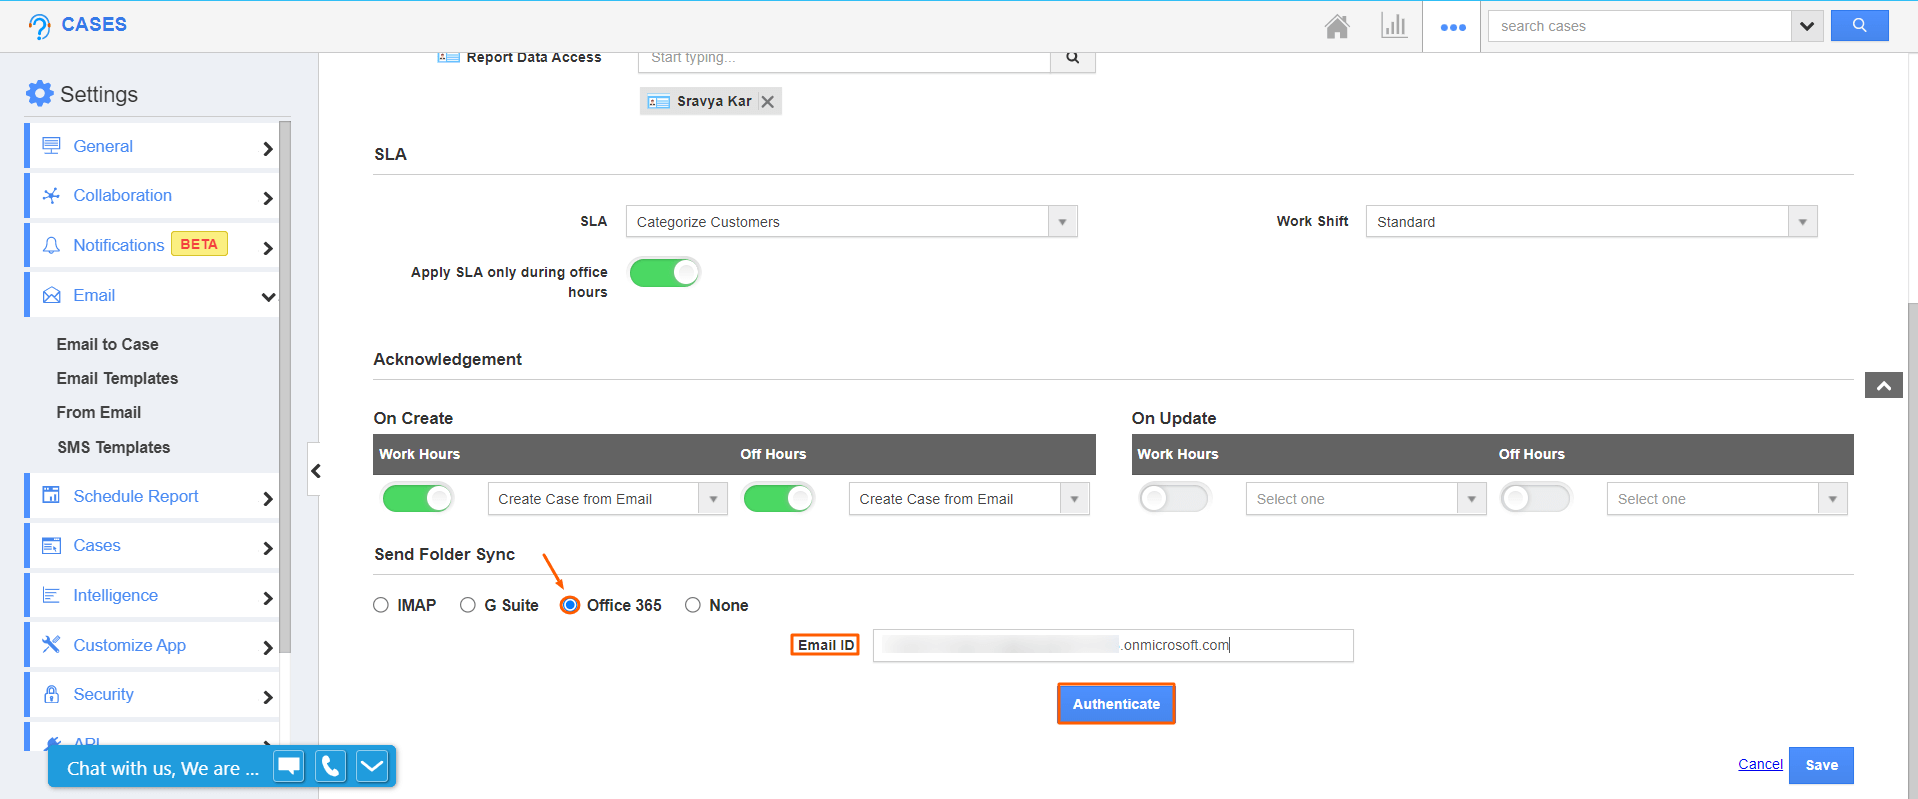Click the Cancel link
The height and width of the screenshot is (799, 1918).
point(1760,764)
